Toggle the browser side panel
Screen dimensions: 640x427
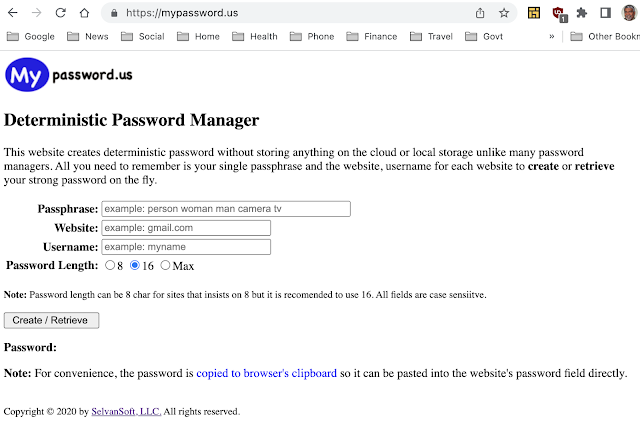[605, 13]
